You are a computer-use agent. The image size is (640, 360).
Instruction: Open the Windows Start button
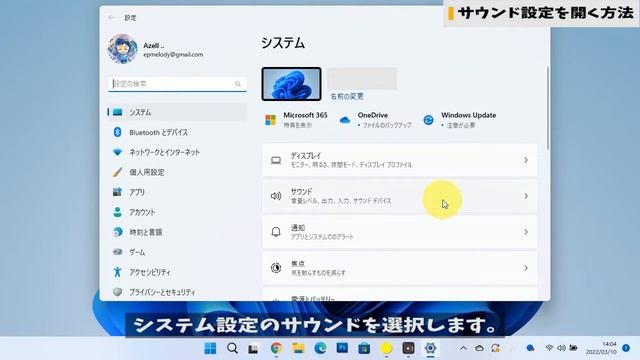210,348
